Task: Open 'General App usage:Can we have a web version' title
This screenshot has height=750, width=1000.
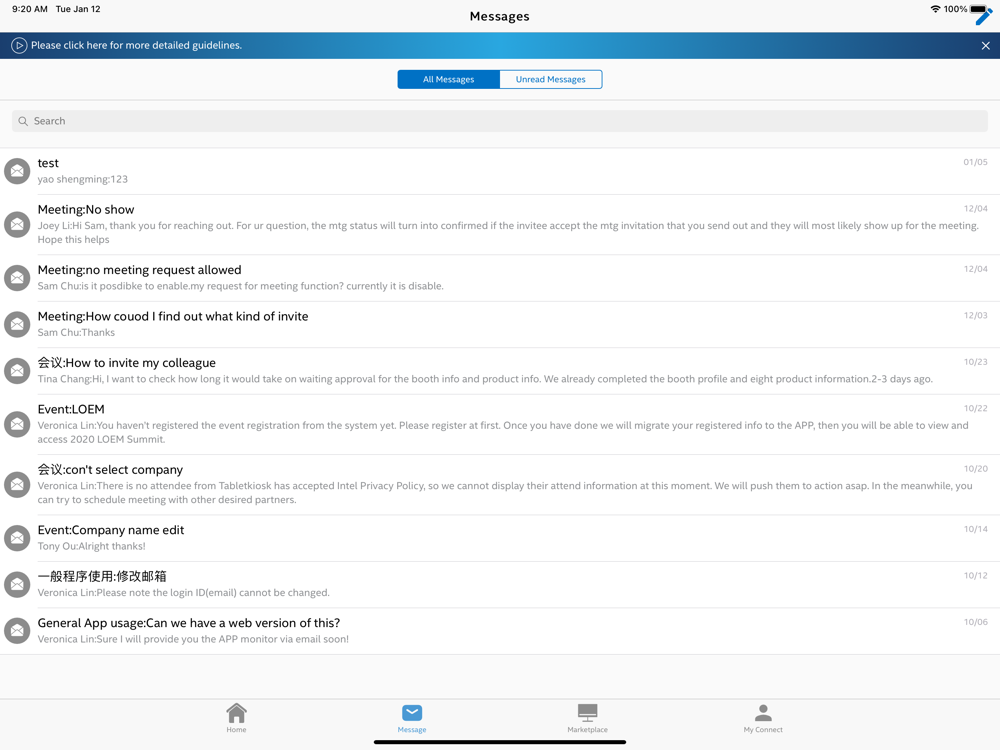Action: click(189, 622)
